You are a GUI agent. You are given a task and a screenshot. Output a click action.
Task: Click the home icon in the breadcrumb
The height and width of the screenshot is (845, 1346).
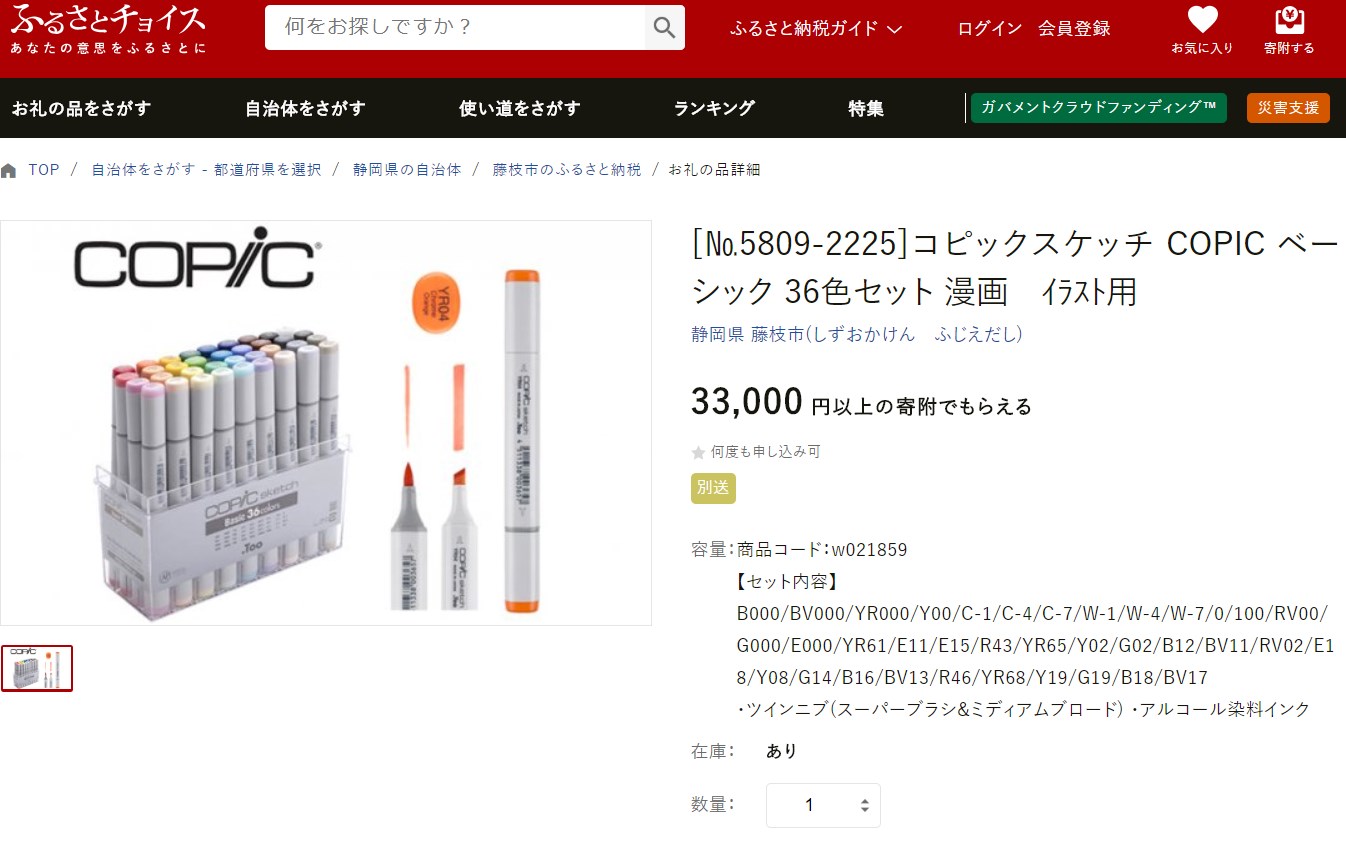click(9, 170)
